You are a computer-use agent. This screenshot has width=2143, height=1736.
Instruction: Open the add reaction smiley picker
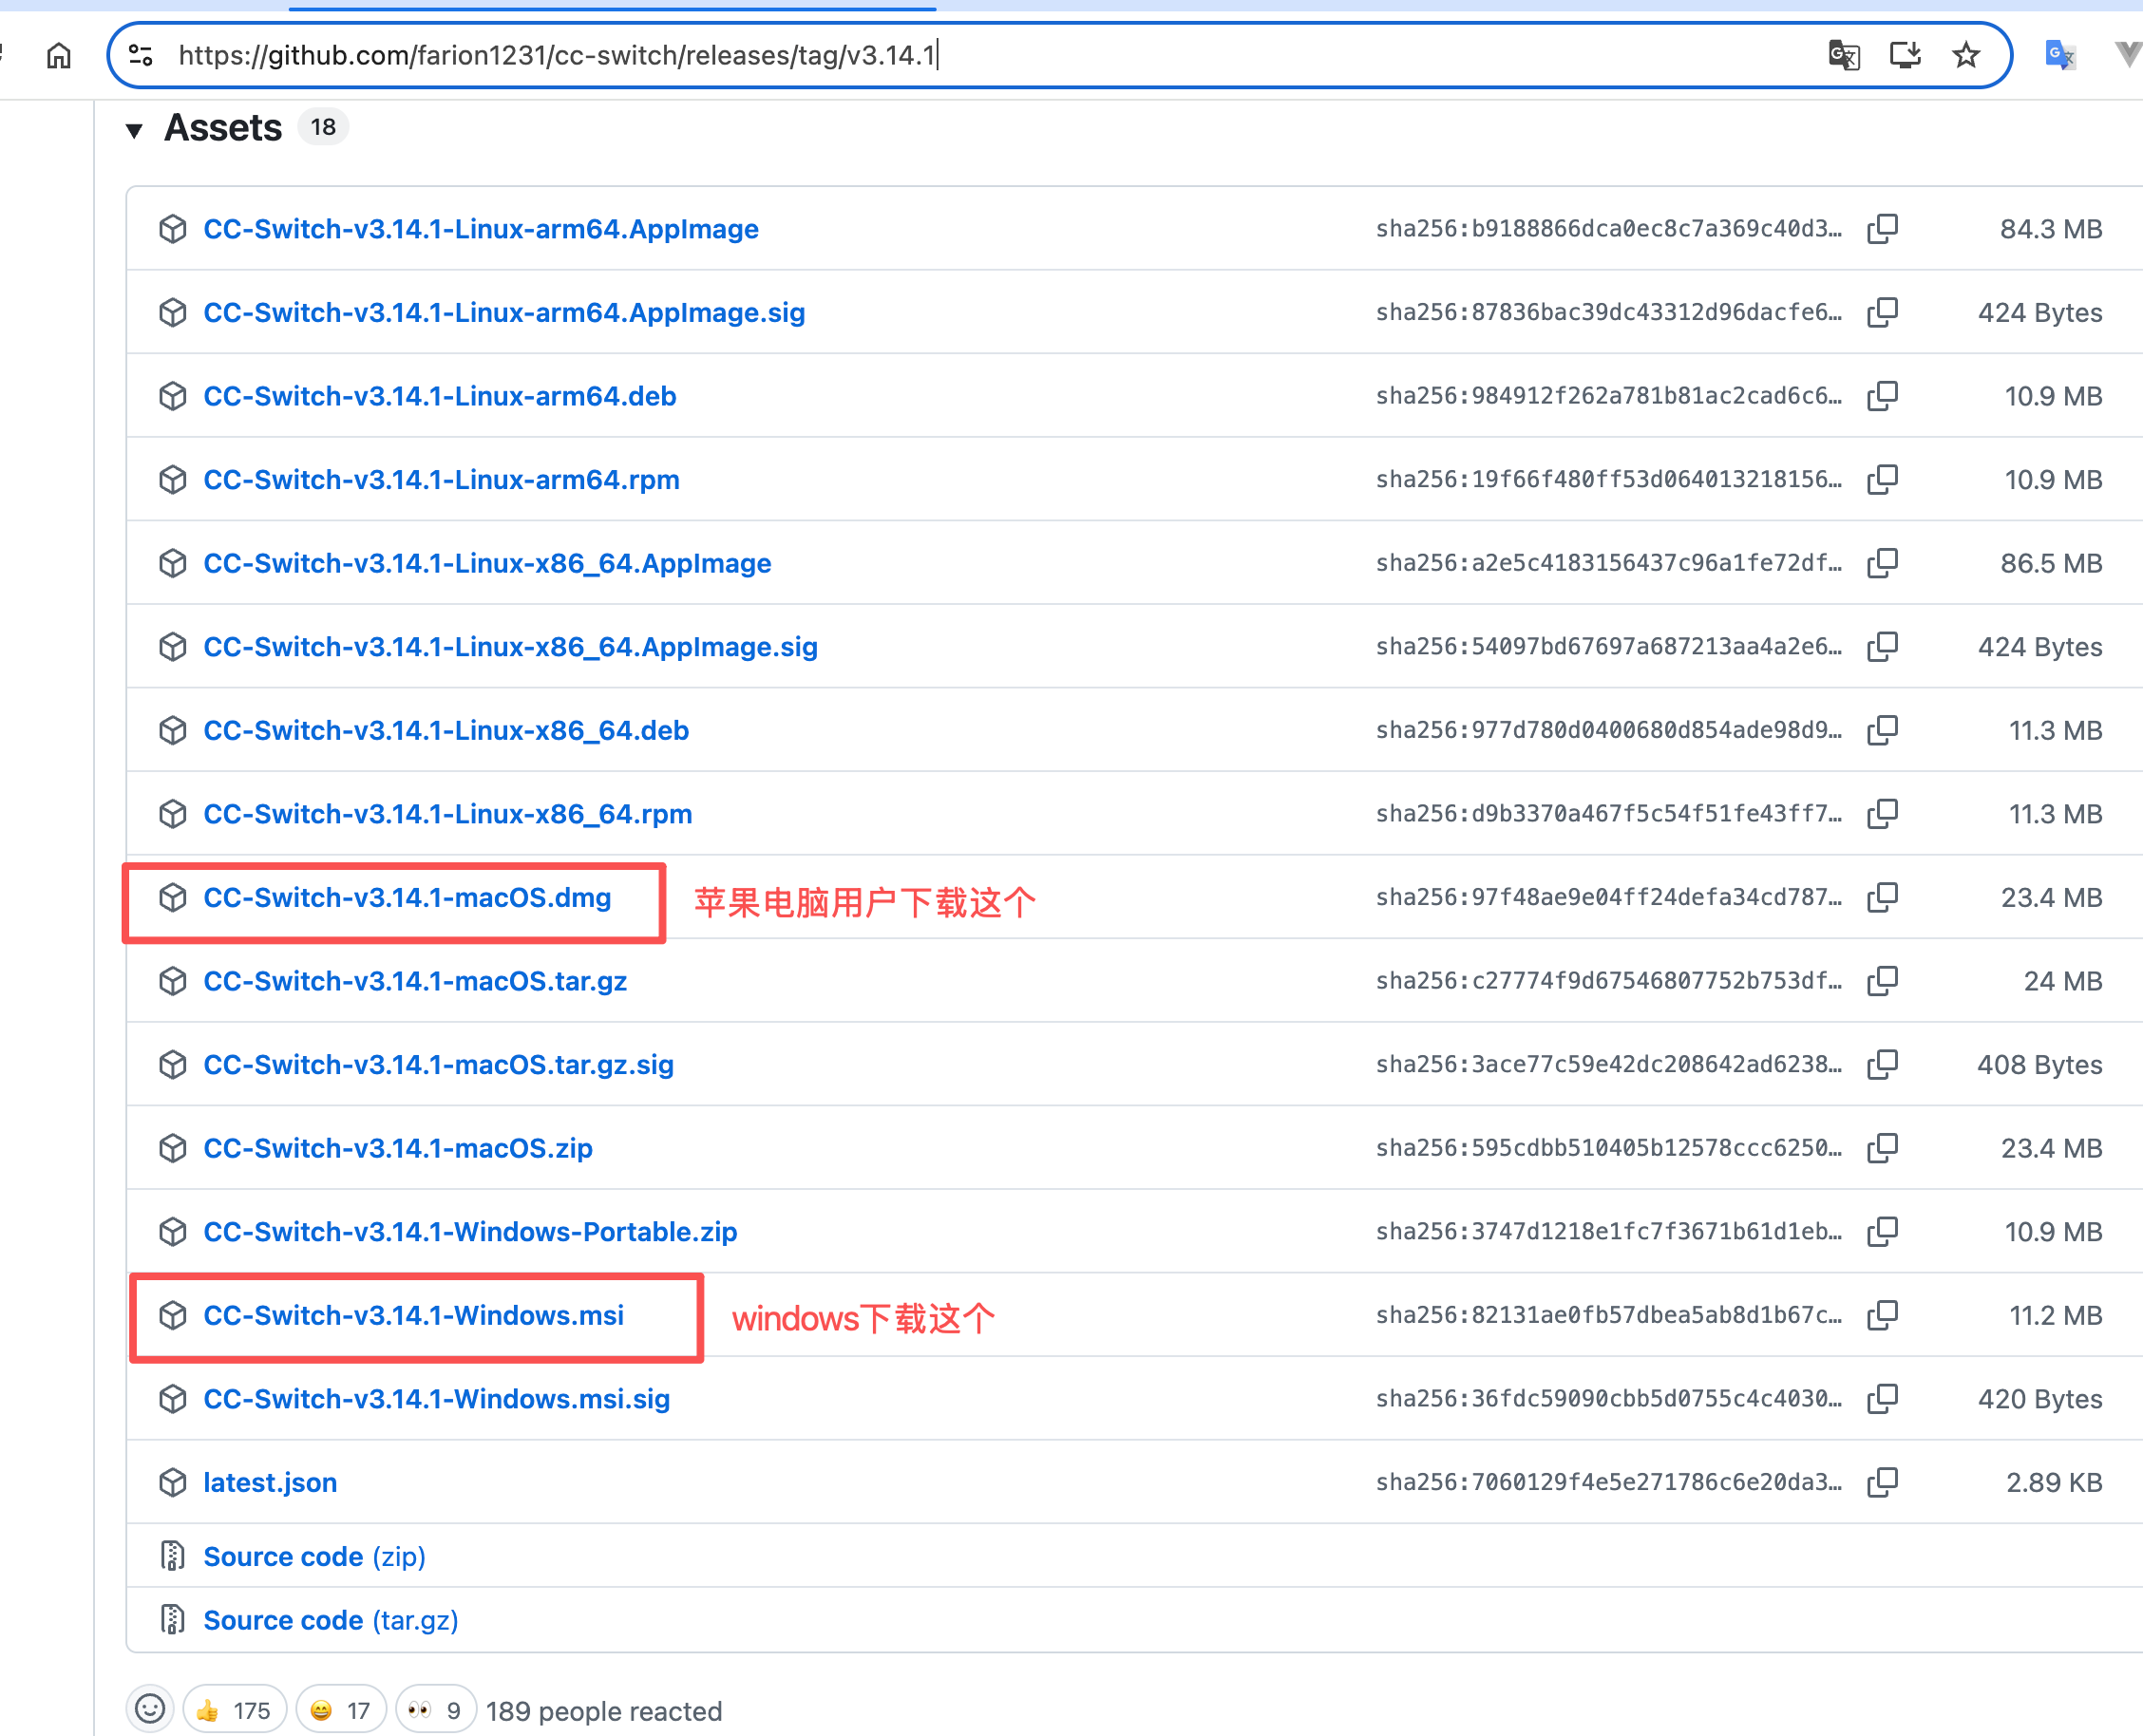tap(150, 1709)
